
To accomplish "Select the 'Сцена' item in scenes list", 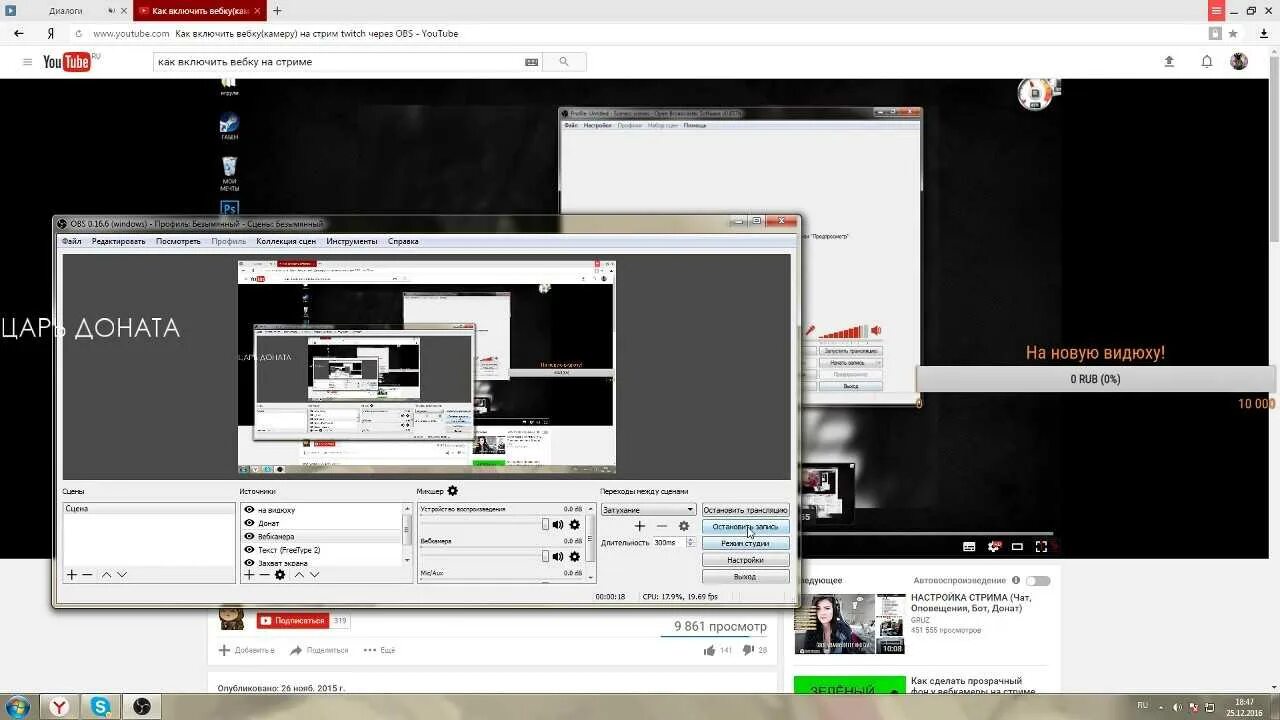I will (148, 509).
